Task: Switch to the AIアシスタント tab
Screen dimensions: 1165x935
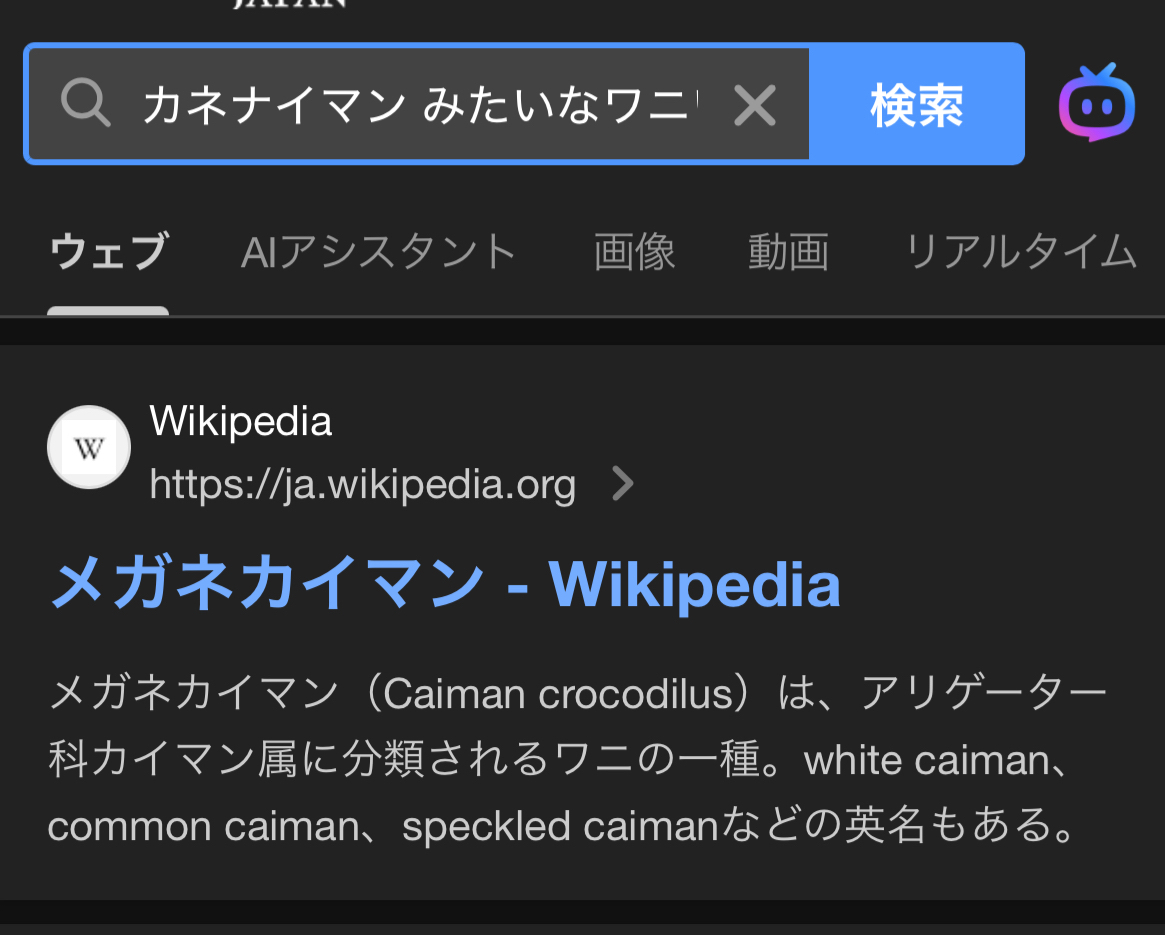Action: (x=379, y=252)
